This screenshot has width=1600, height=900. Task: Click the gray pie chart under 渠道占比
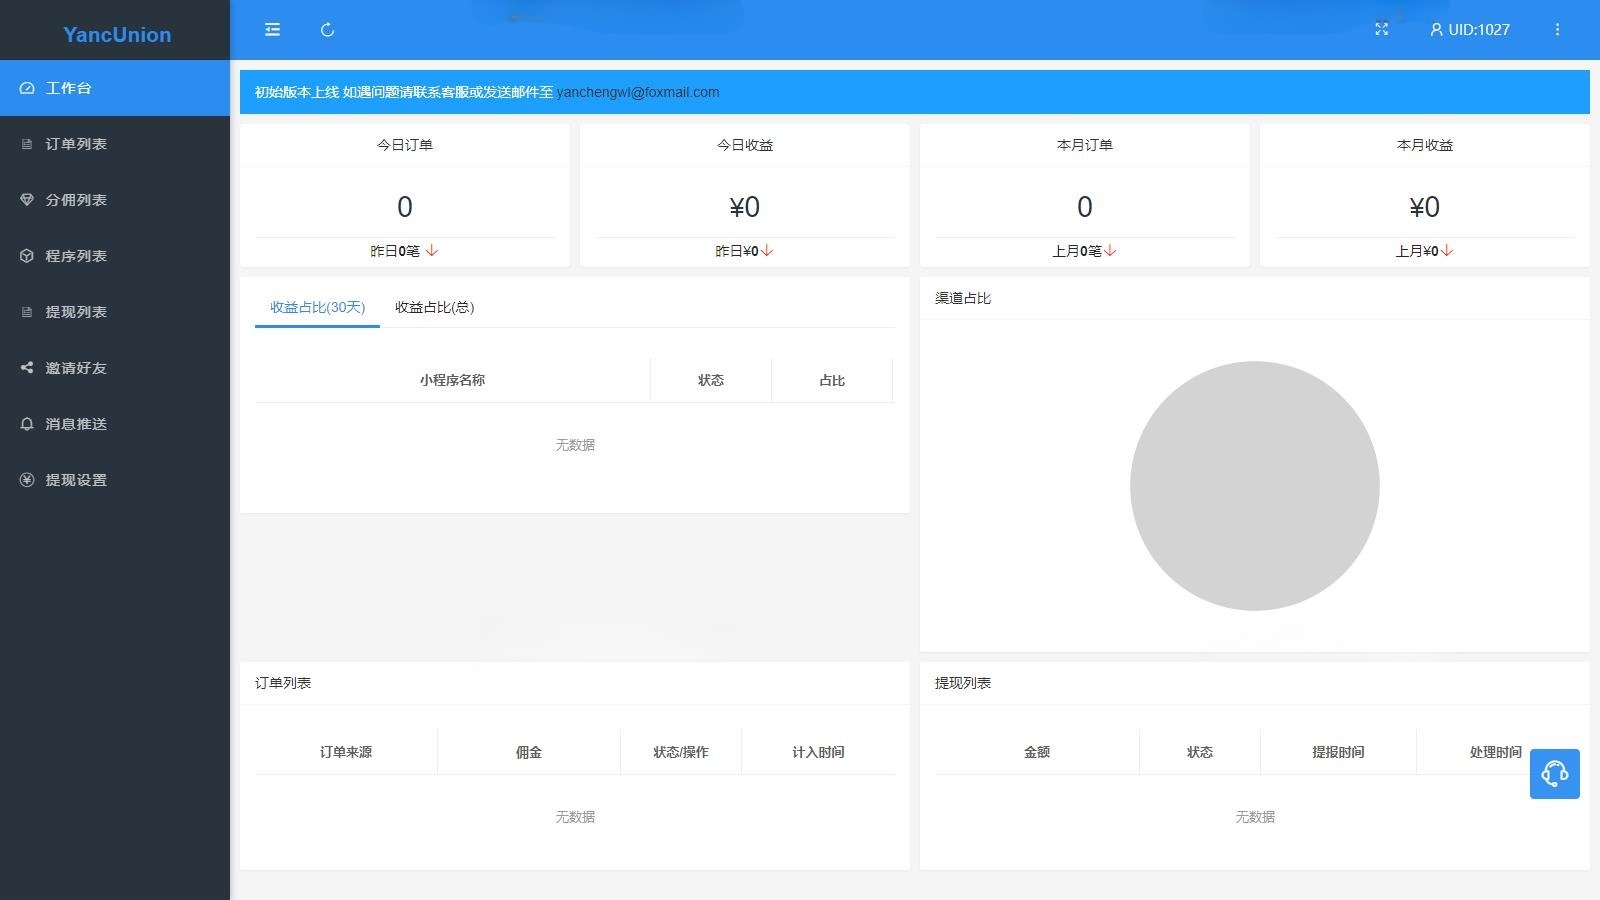1254,486
